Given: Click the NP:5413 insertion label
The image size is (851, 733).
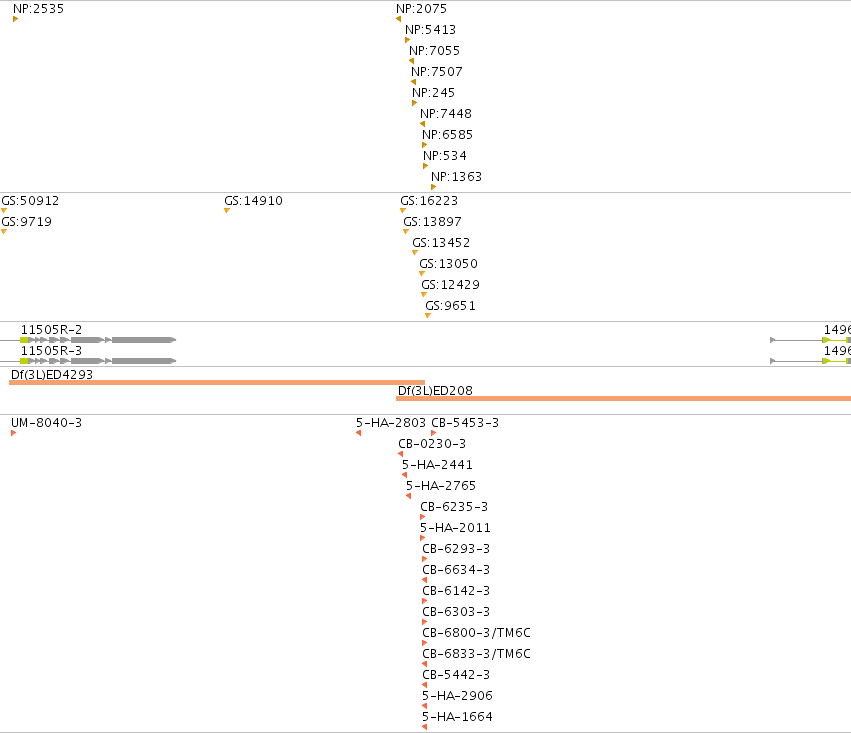Looking at the screenshot, I should 430,30.
